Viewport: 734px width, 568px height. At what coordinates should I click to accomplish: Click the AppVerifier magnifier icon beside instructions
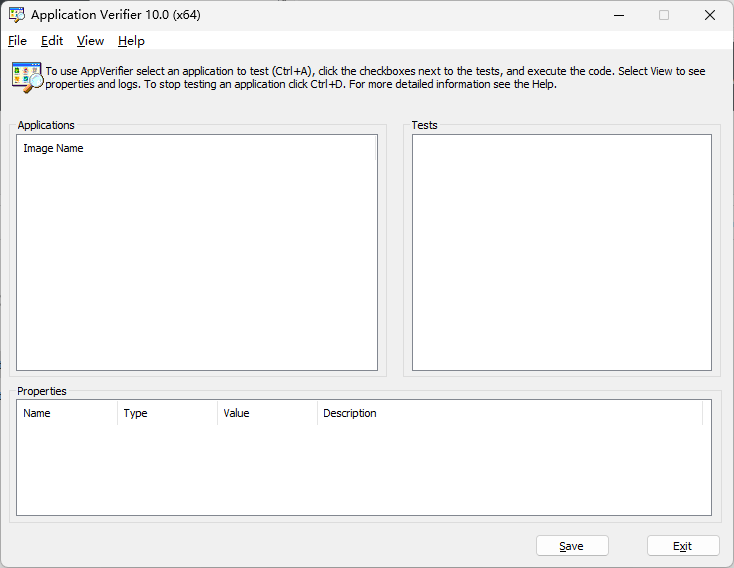pyautogui.click(x=27, y=77)
